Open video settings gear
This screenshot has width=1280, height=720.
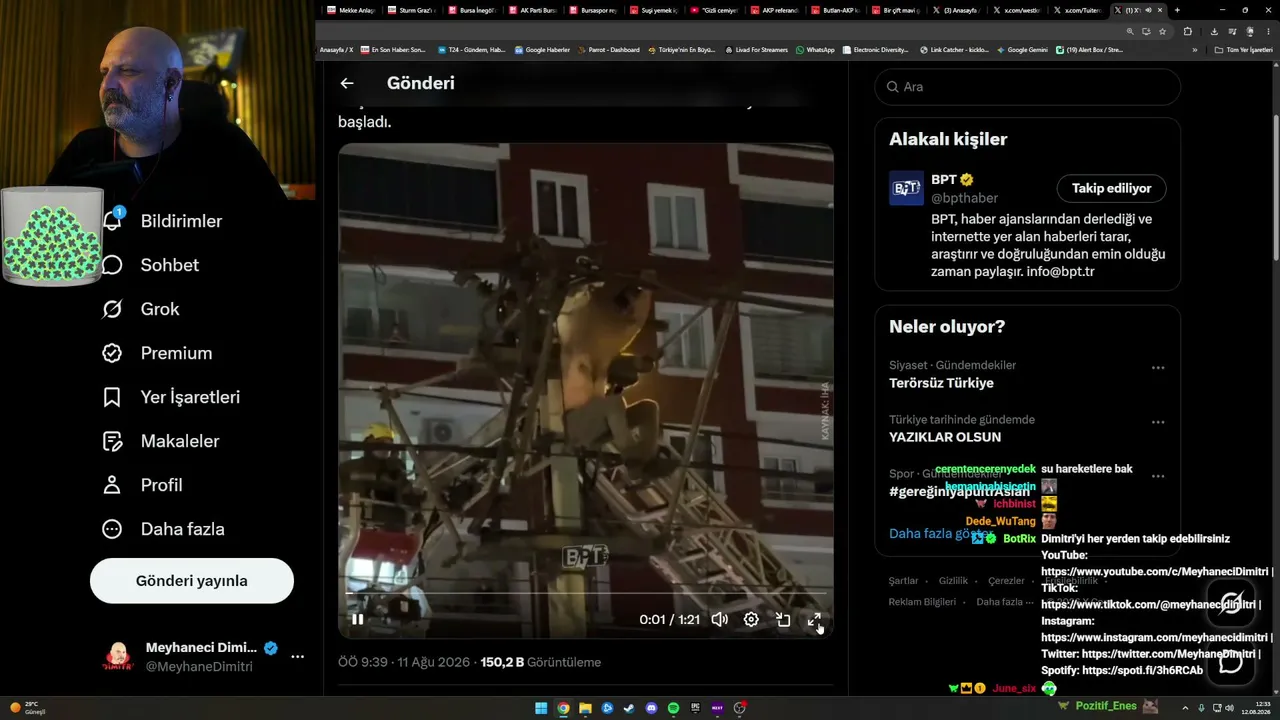(751, 619)
